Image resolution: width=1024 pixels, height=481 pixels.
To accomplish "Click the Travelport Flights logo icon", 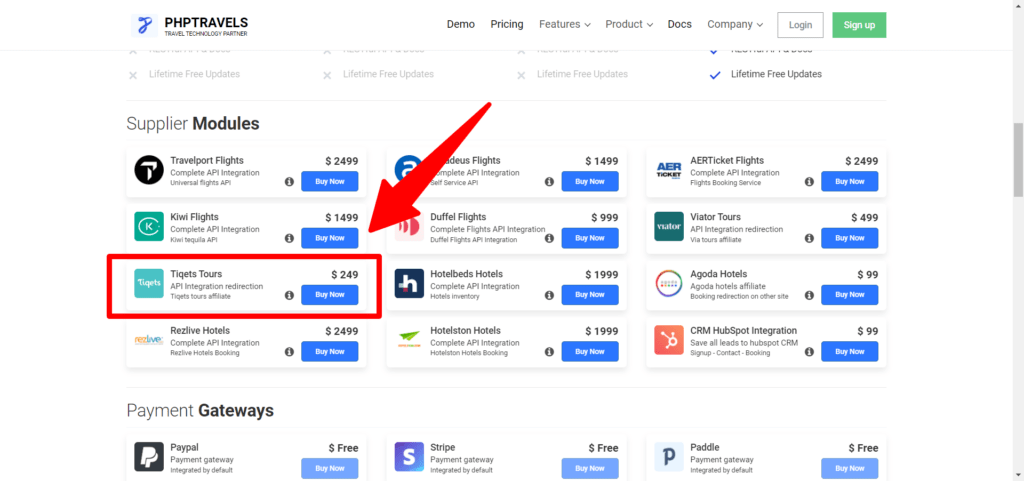I will [149, 170].
